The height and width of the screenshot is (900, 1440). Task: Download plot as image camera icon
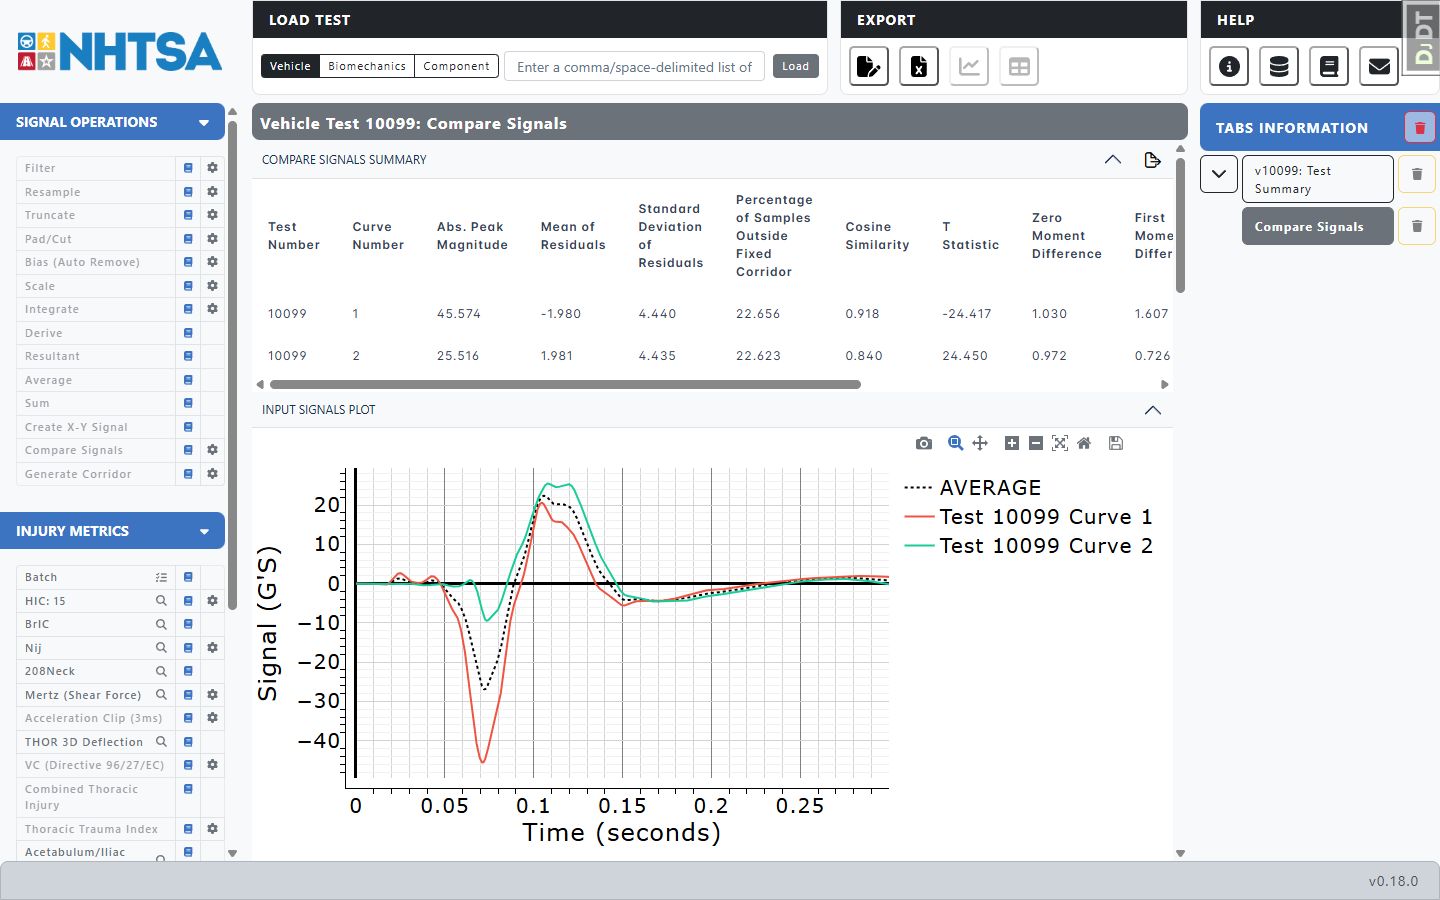[x=924, y=443]
